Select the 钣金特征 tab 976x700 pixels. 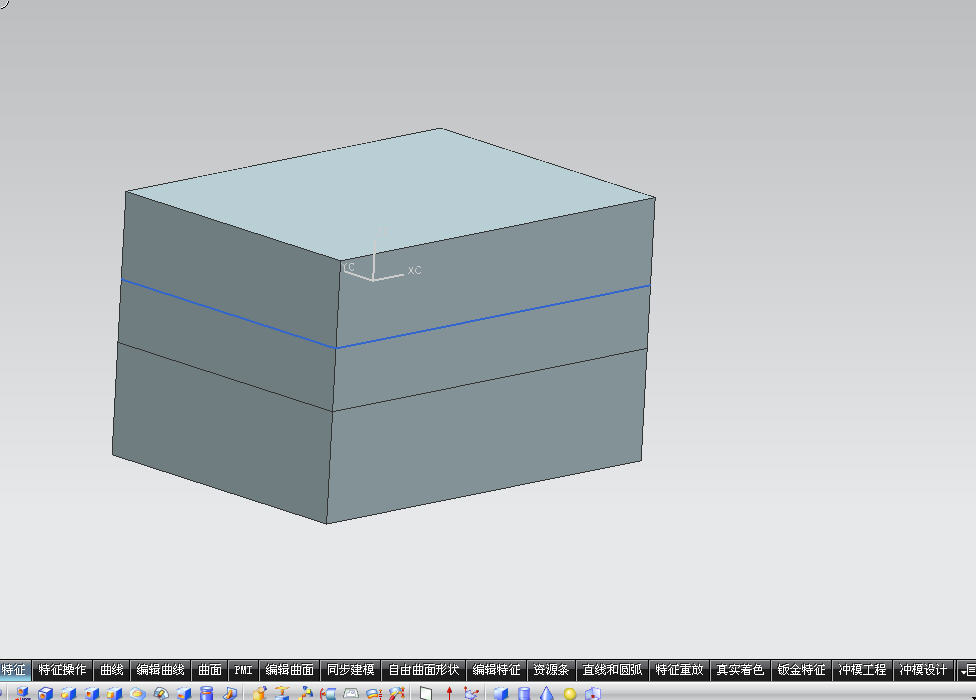[801, 670]
